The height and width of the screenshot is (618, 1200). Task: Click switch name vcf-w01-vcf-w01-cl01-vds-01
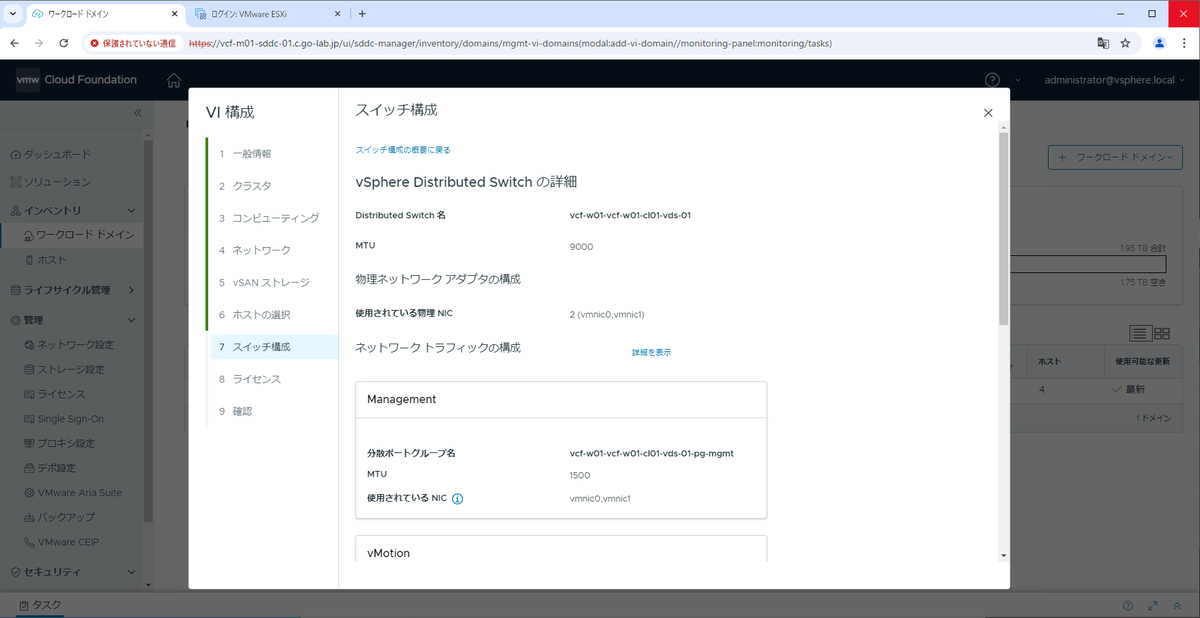click(630, 215)
